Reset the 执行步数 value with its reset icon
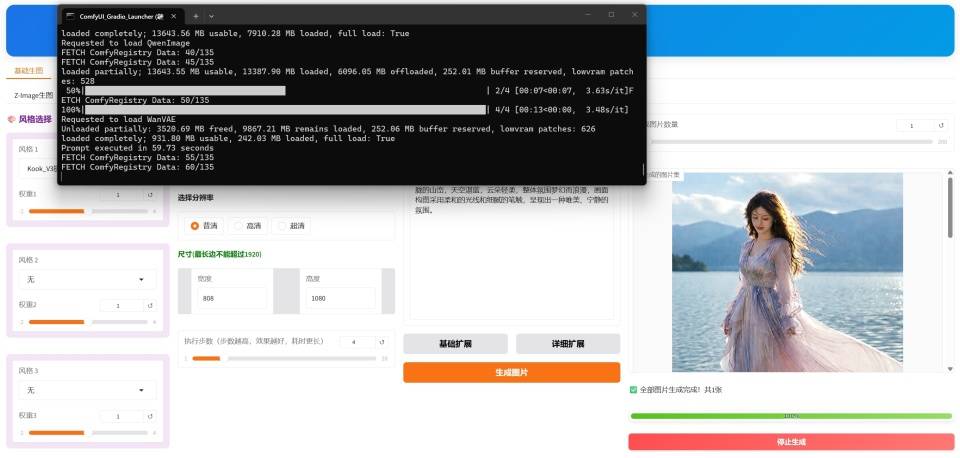Image resolution: width=960 pixels, height=458 pixels. [x=382, y=342]
